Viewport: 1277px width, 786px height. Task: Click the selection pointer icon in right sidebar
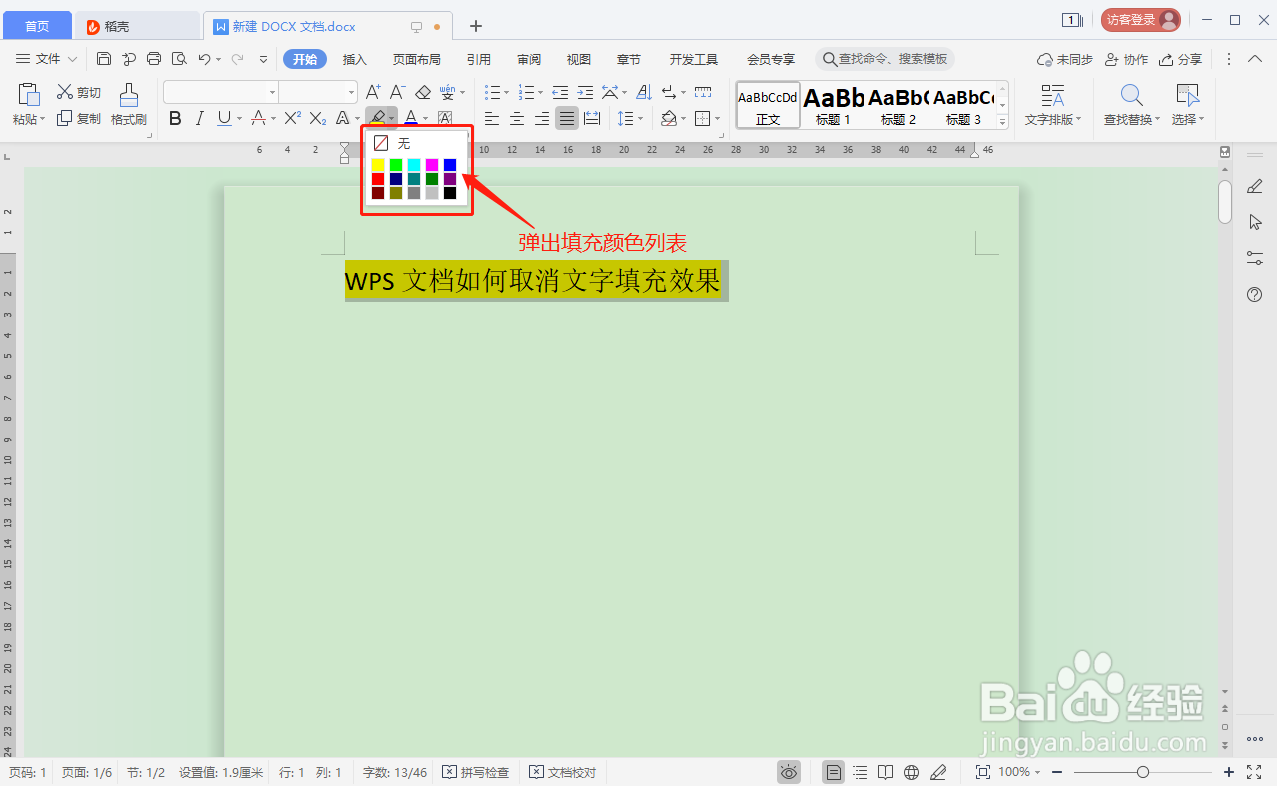point(1255,222)
